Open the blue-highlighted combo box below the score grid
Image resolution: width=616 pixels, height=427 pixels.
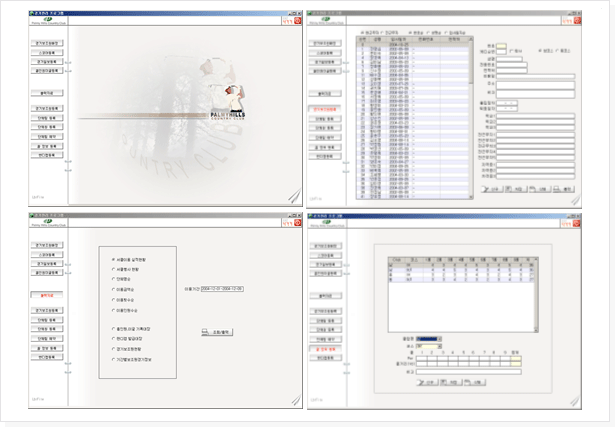pyautogui.click(x=430, y=339)
